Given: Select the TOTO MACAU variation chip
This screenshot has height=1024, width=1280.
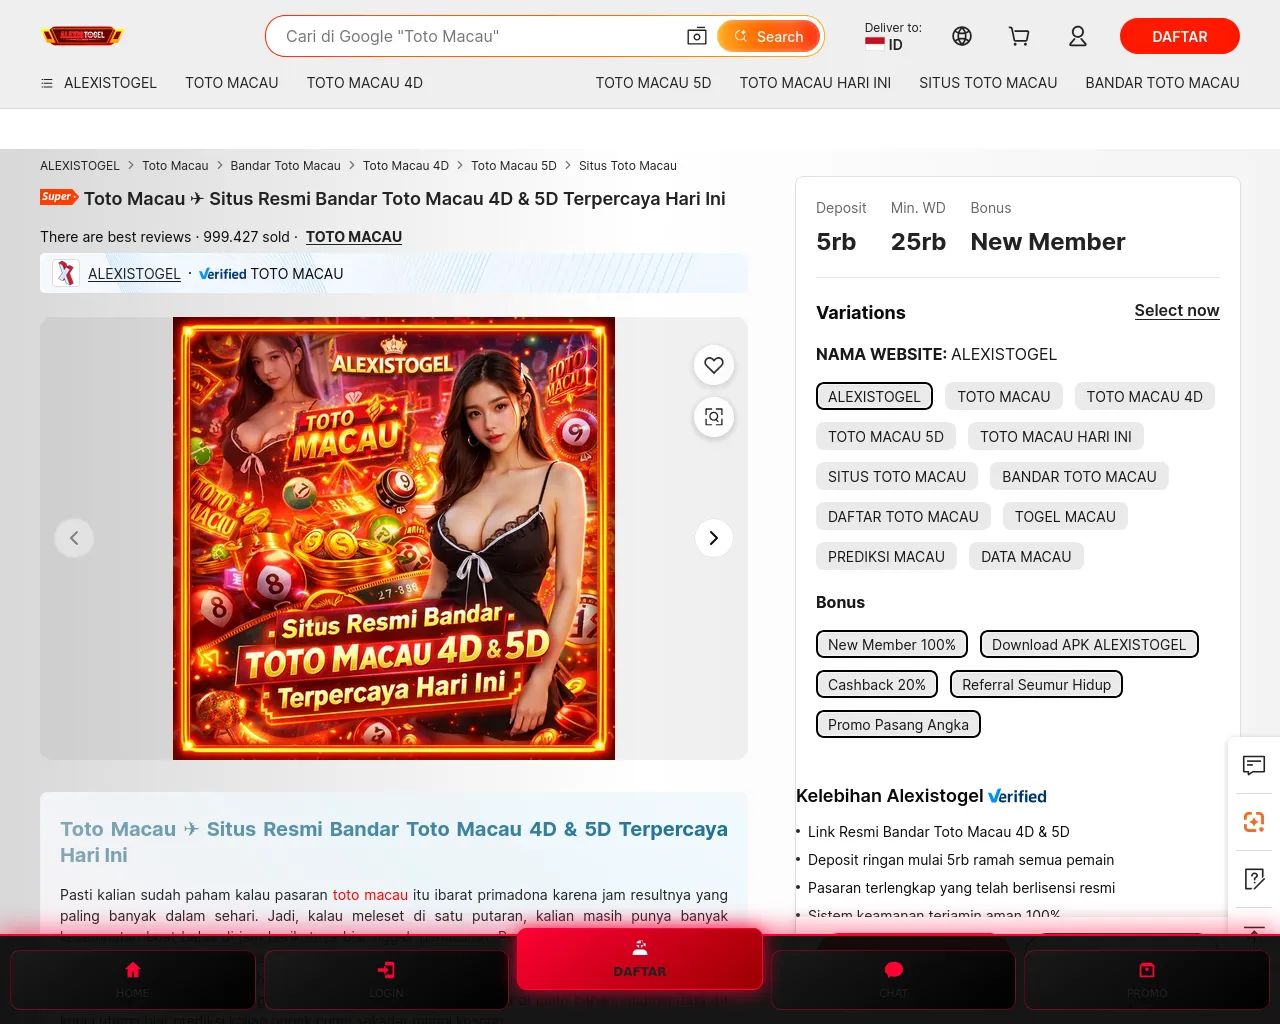Looking at the screenshot, I should pos(1004,397).
